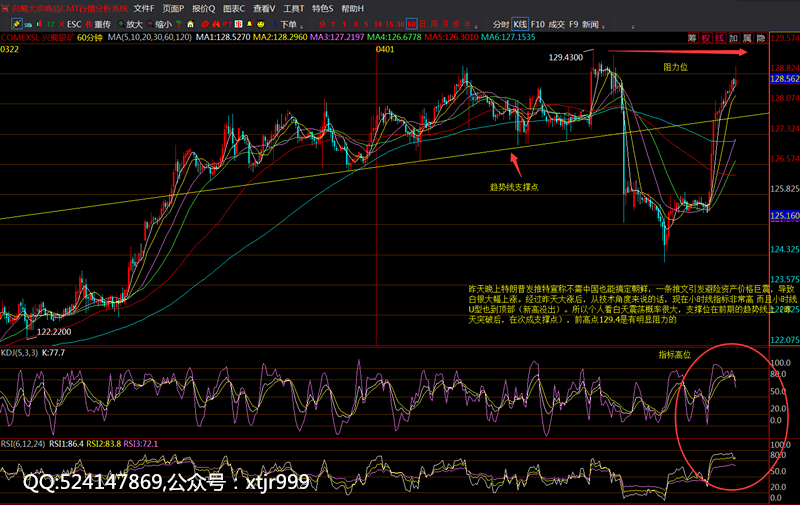
Task: Click the red swirl icon before binoculars
Action: click(205, 24)
